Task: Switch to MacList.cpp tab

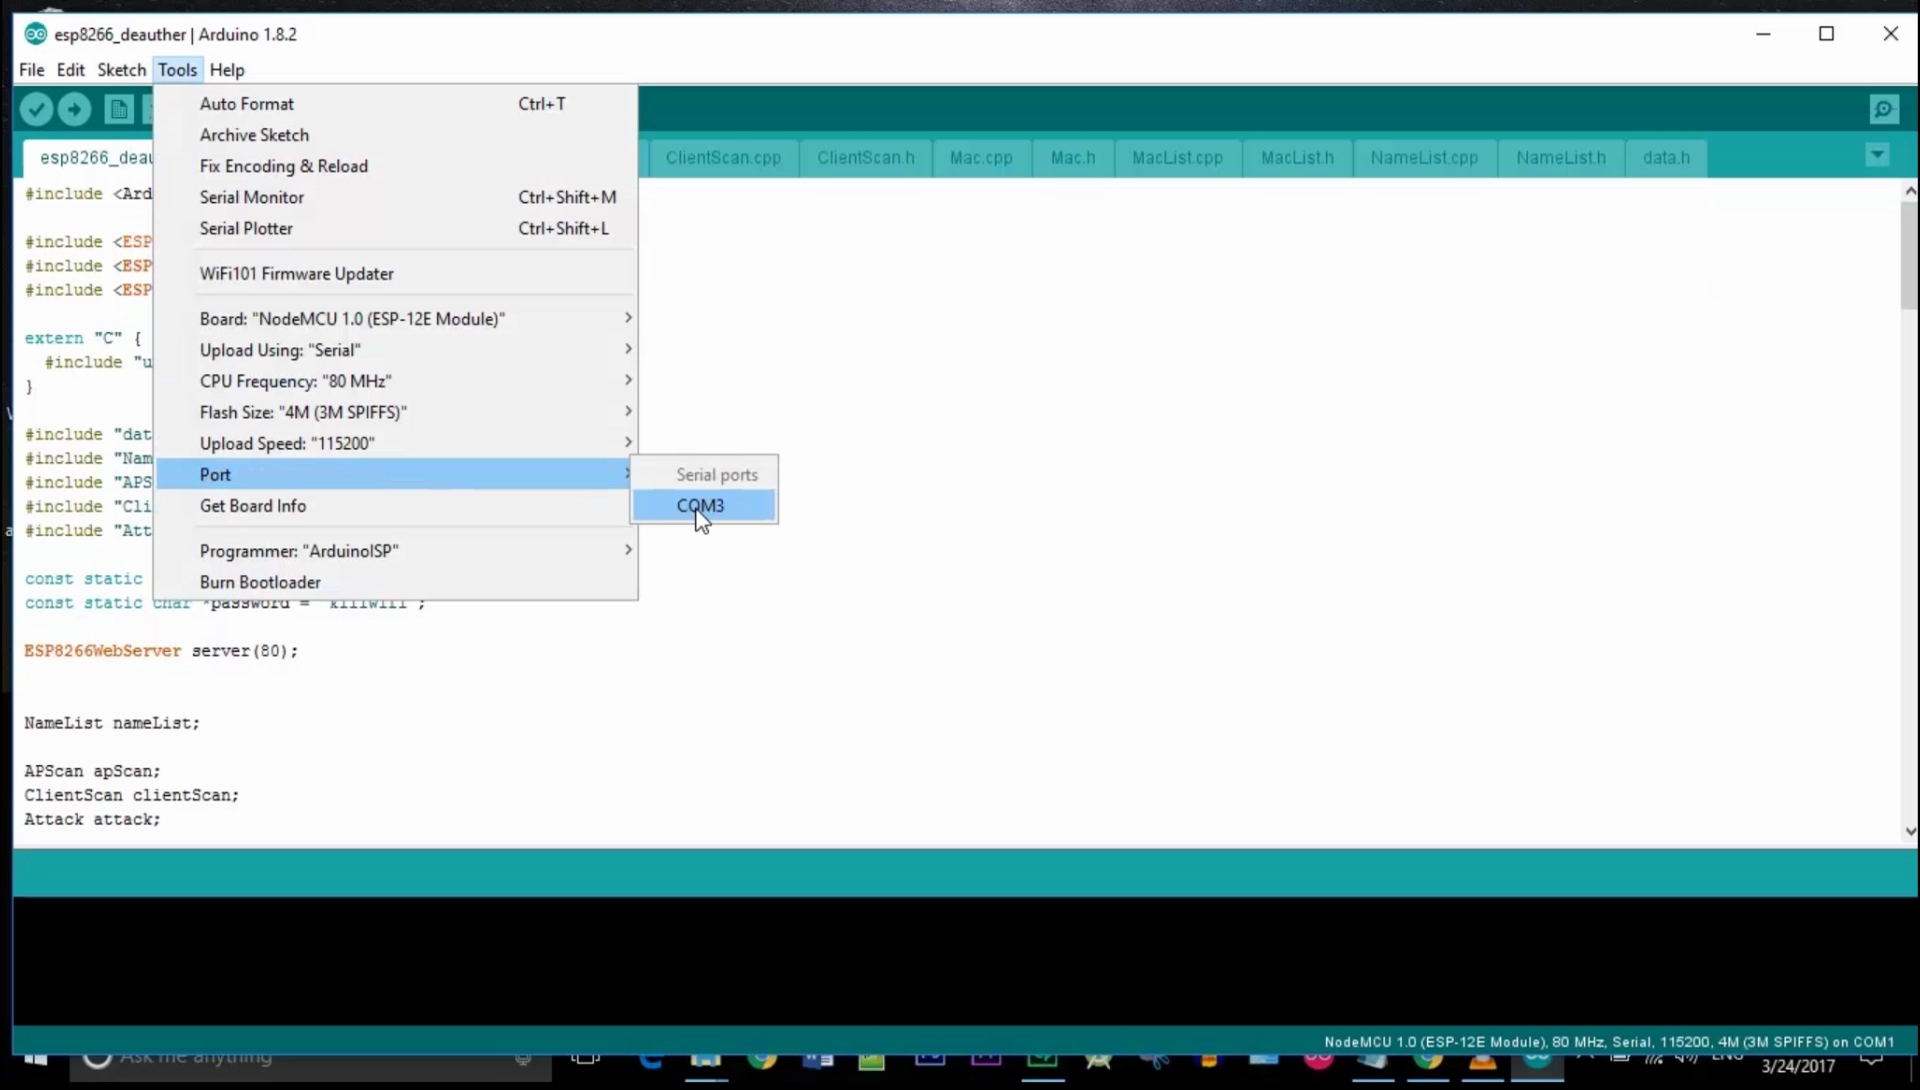Action: [x=1177, y=158]
